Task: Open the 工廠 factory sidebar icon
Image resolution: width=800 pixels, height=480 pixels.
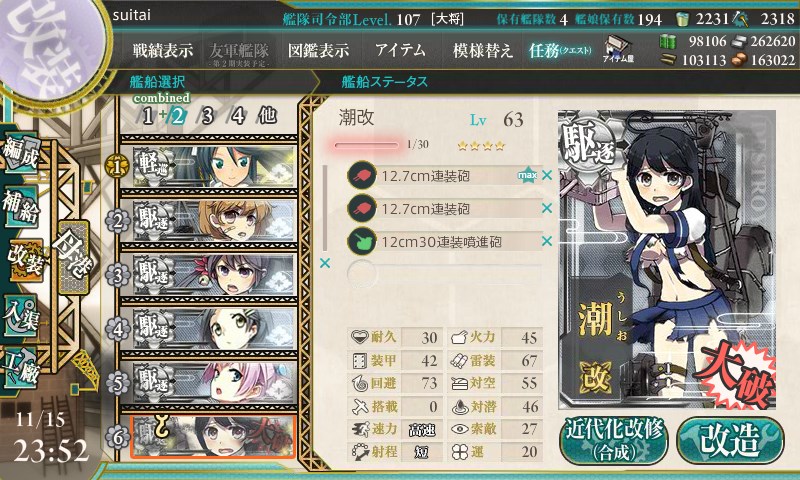Action: pos(21,367)
